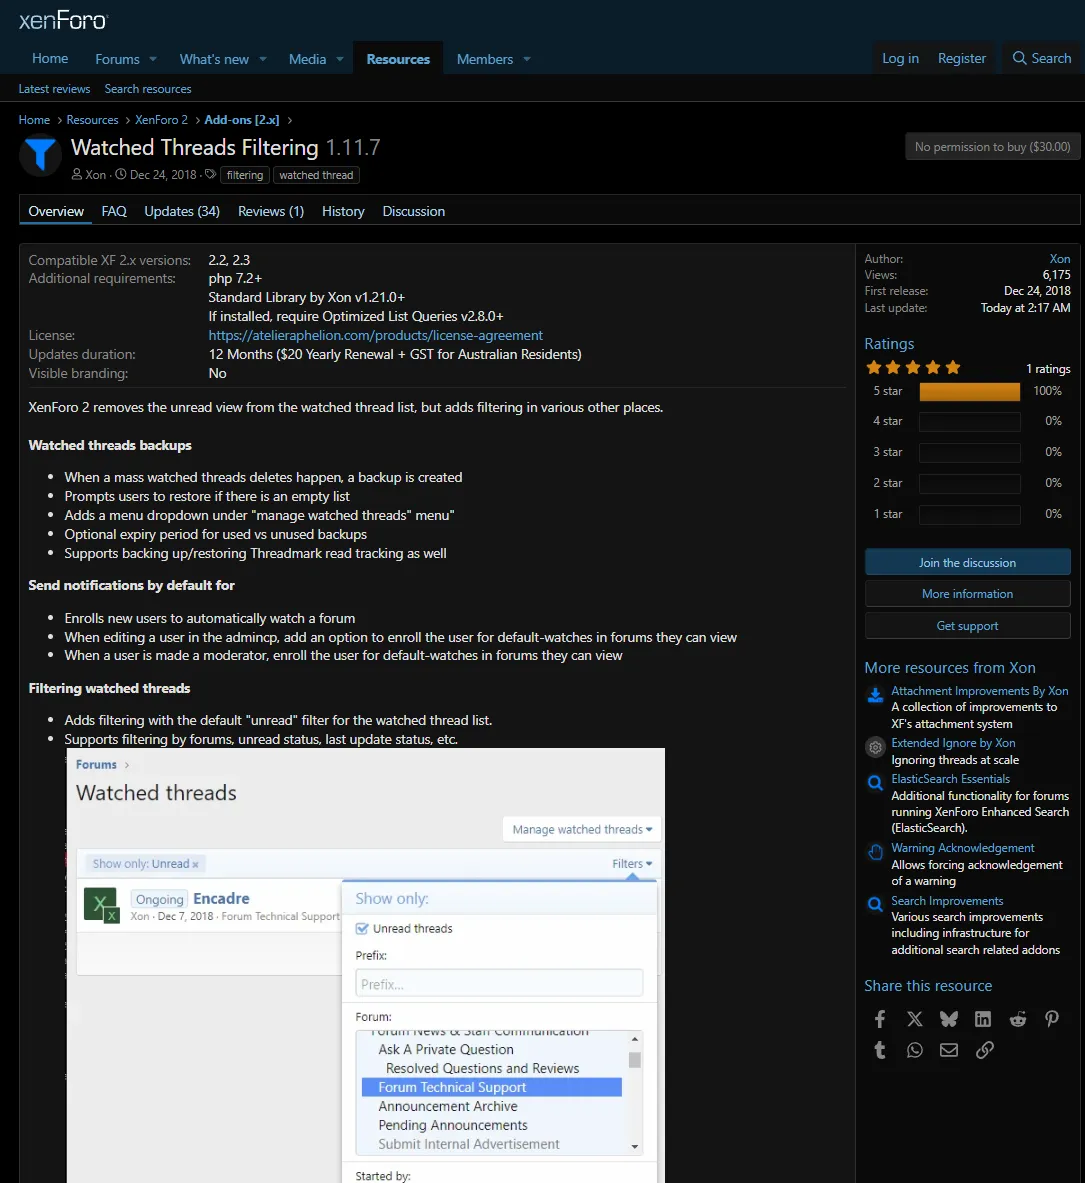Open the atelieraphelion license agreement link
The height and width of the screenshot is (1183, 1085).
tap(376, 336)
